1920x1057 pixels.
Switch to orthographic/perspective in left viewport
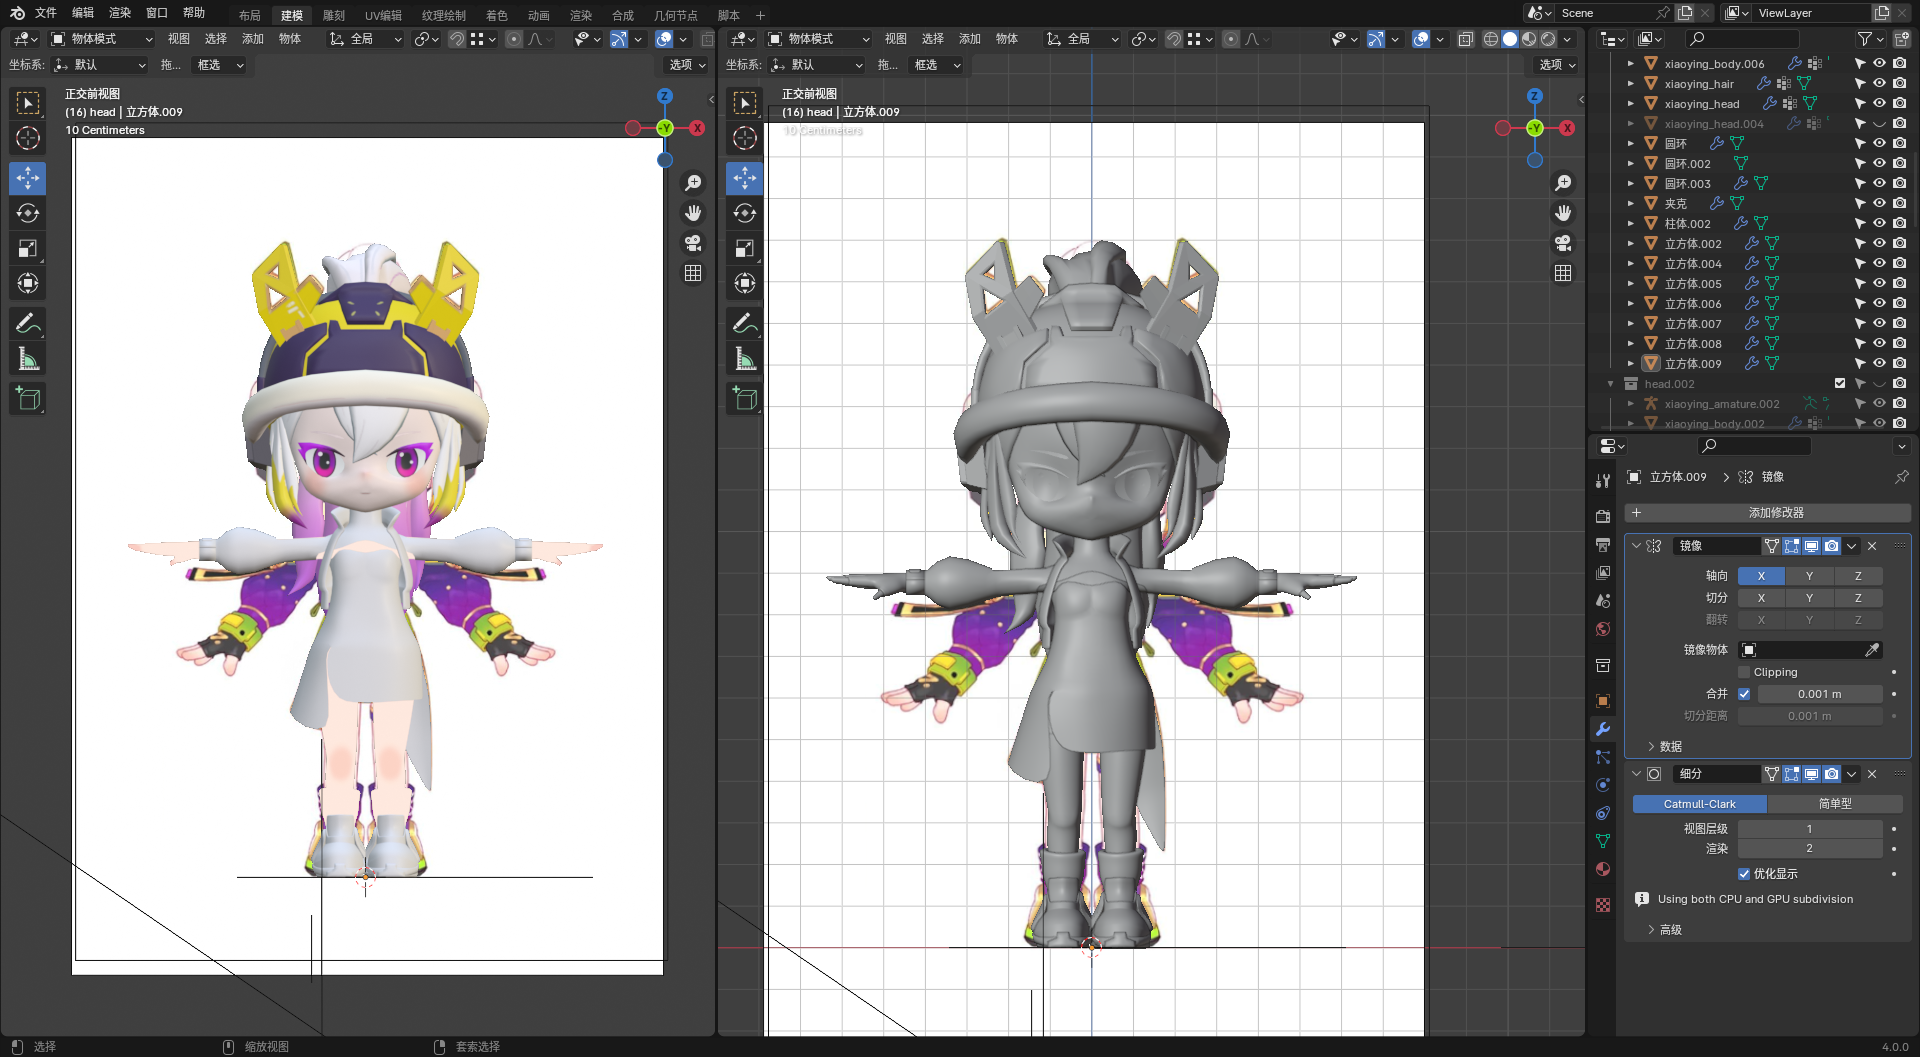[x=693, y=273]
